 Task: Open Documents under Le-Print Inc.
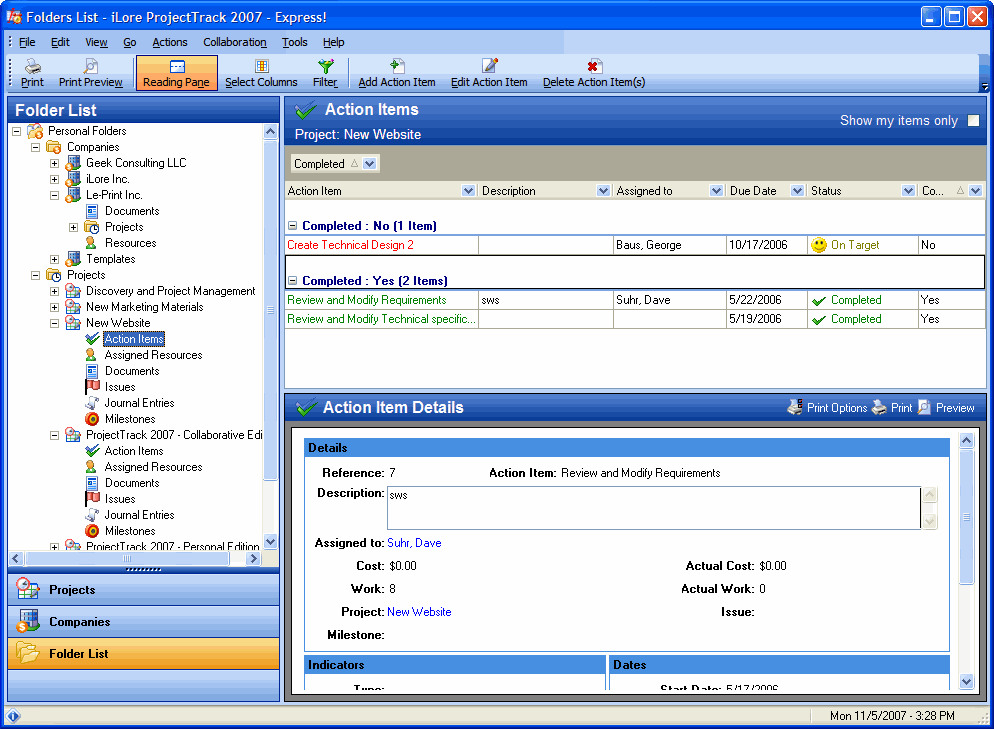132,211
